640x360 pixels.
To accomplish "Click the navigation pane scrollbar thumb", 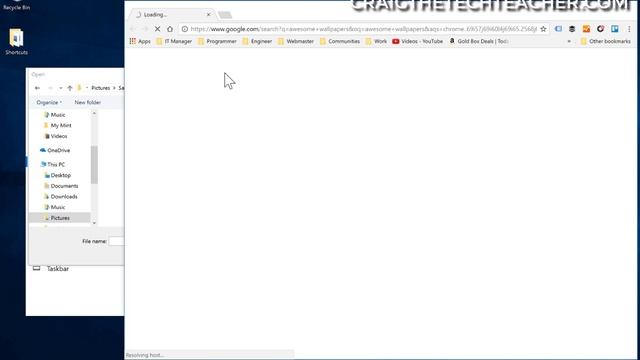I will 94,165.
